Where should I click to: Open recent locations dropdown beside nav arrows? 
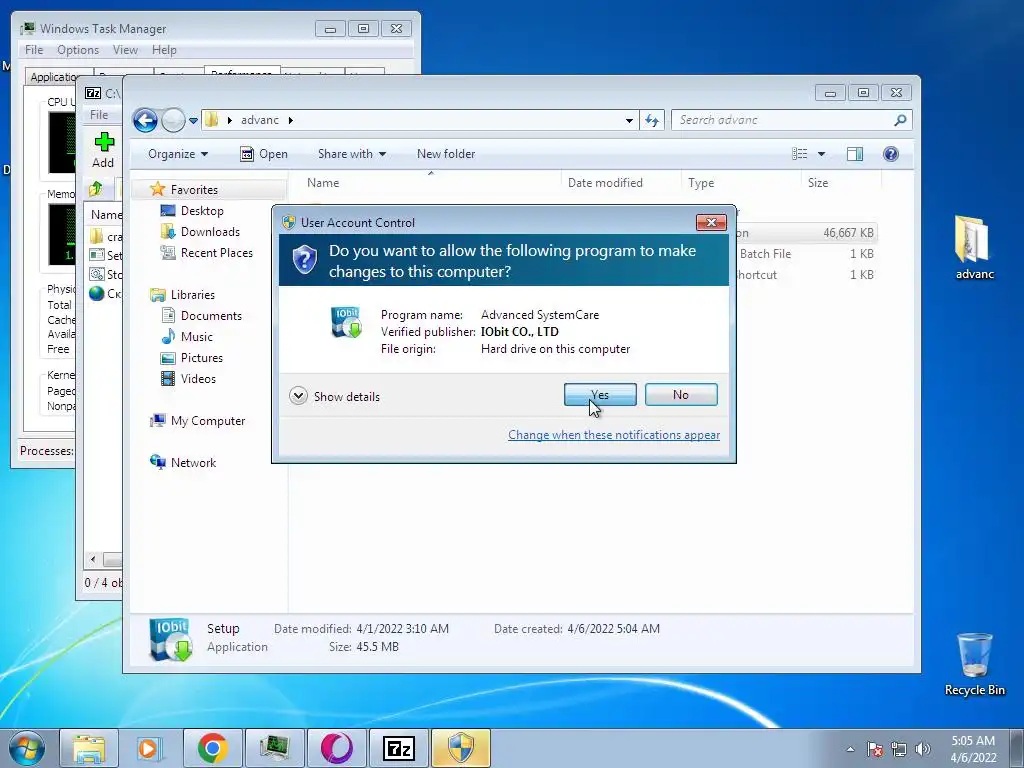pyautogui.click(x=193, y=121)
